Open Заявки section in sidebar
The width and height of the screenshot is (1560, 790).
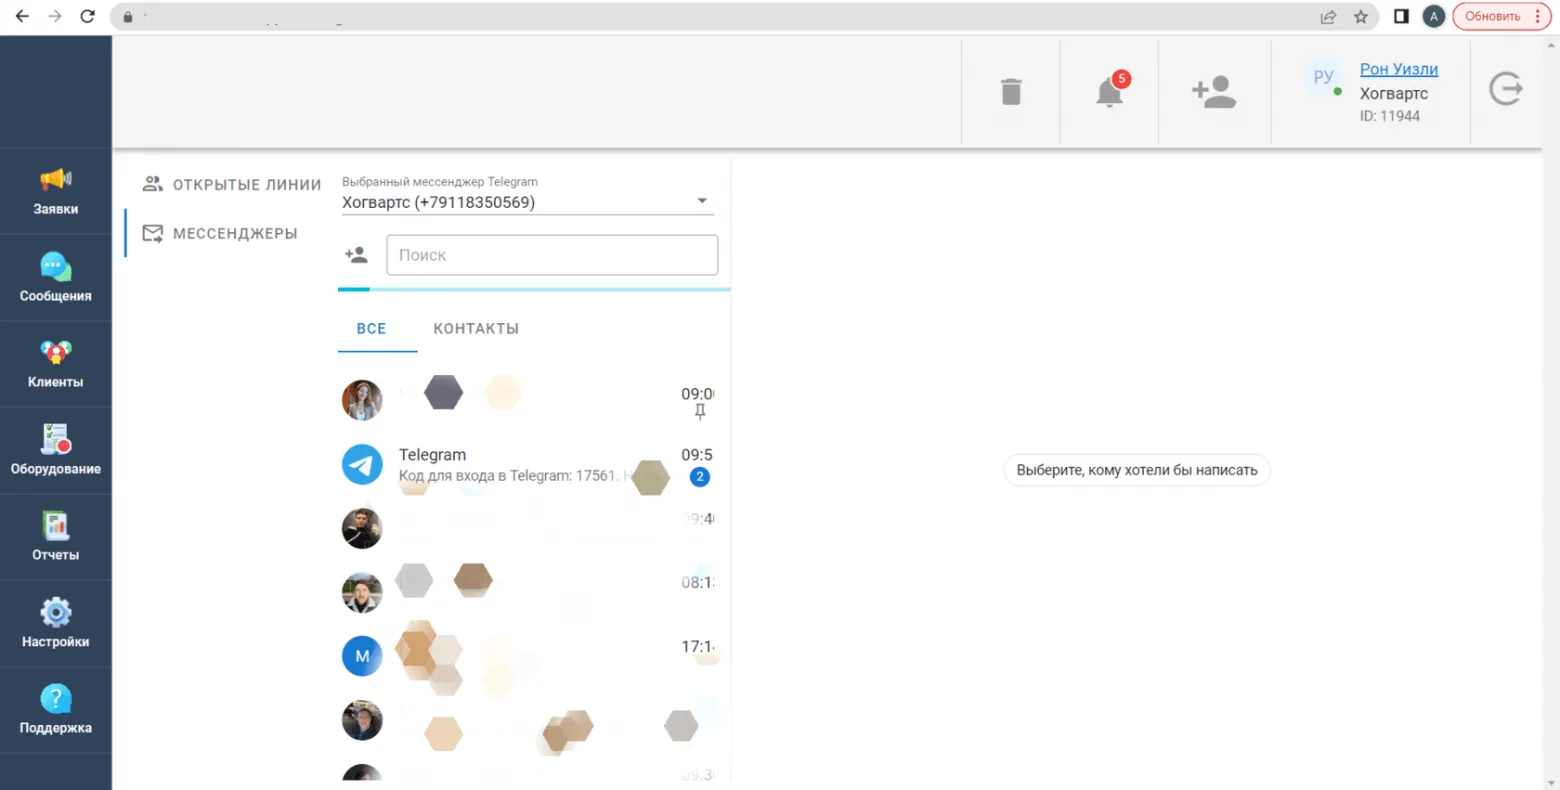click(x=56, y=191)
